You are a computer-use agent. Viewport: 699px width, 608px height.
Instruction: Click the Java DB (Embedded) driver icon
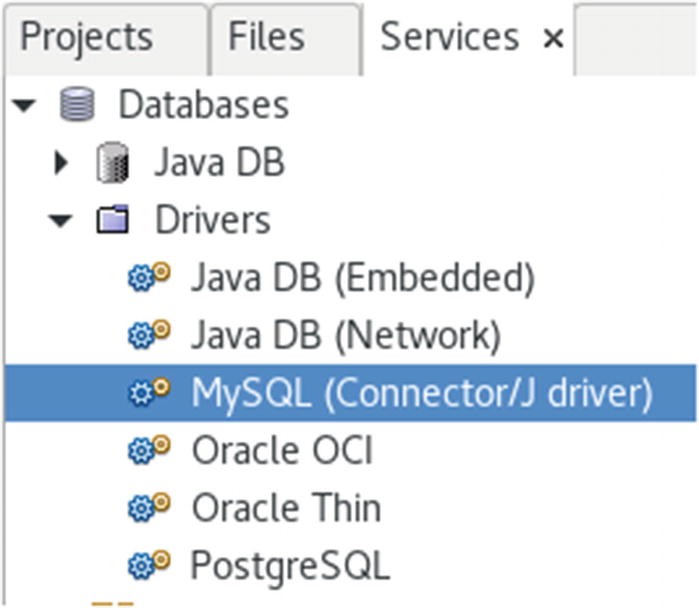149,276
